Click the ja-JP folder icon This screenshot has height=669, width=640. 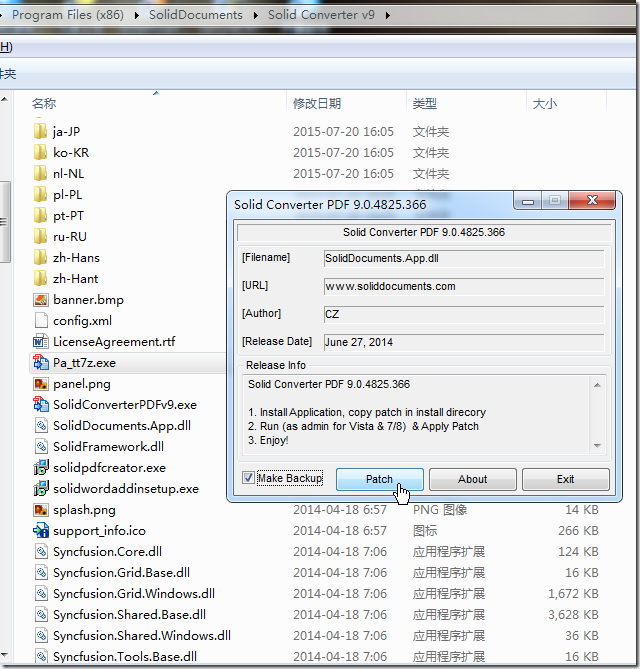click(40, 131)
